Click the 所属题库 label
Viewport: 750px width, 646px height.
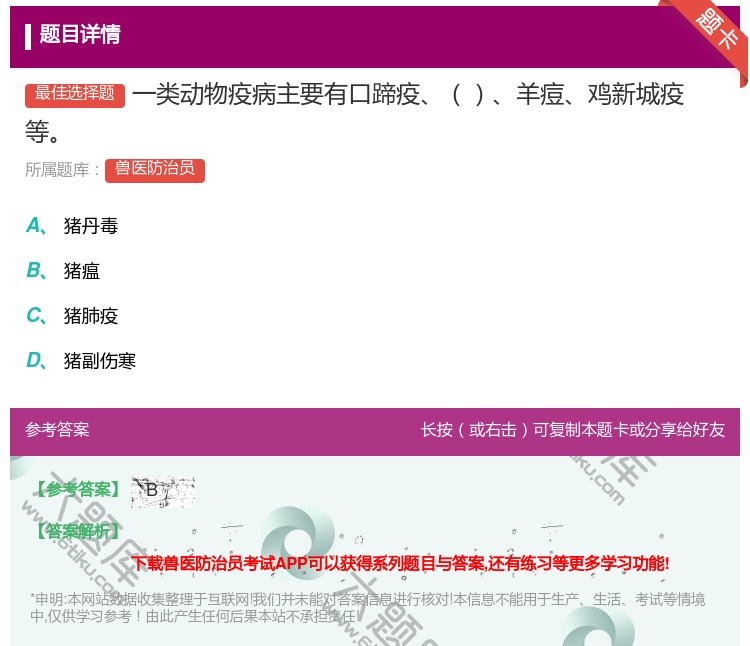62,170
